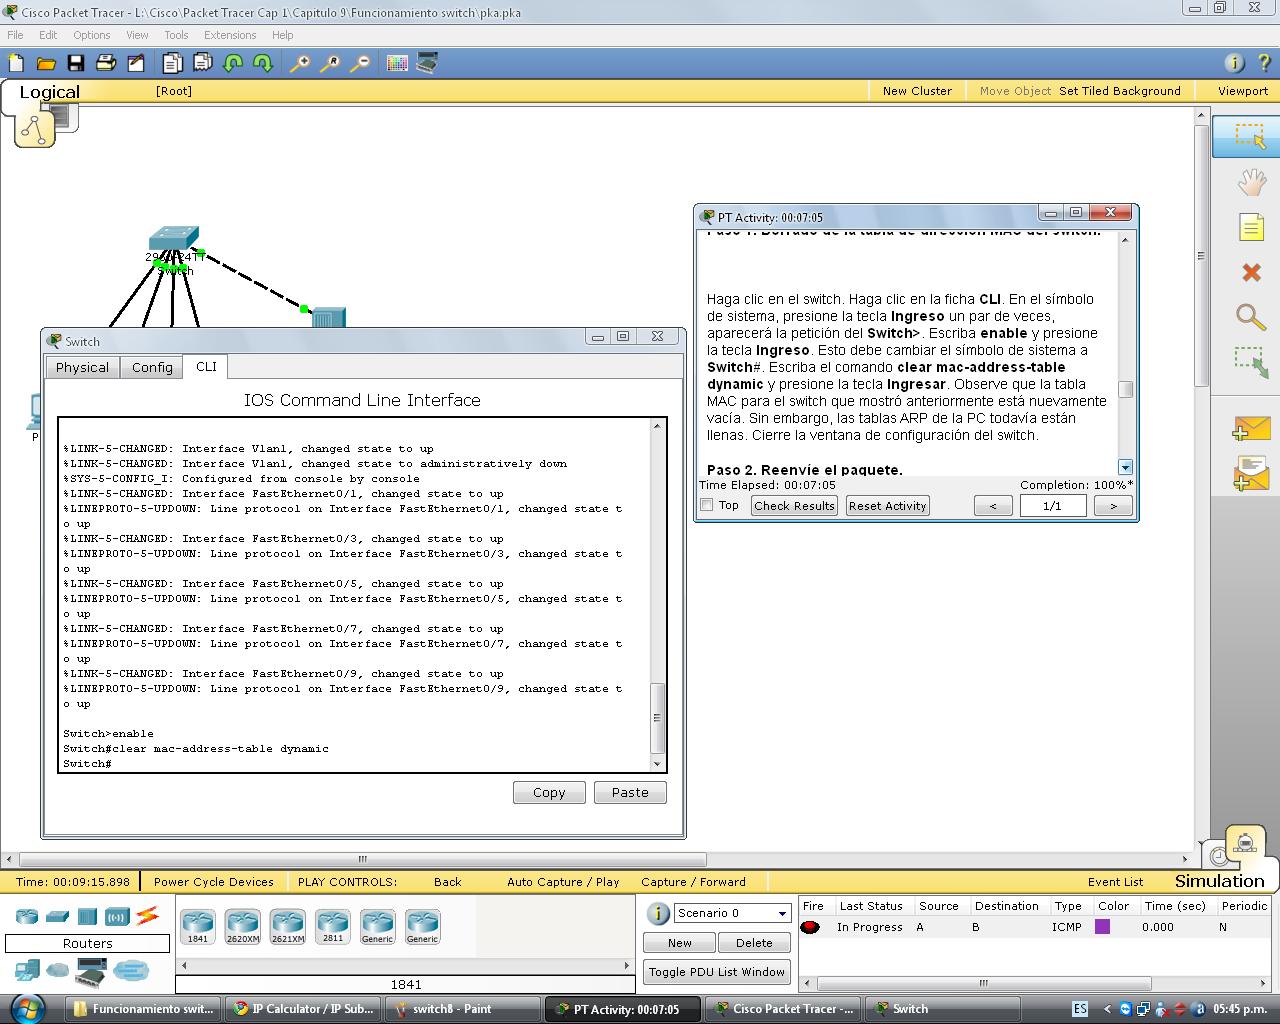Viewport: 1280px width, 1024px height.
Task: Click the purple PDU color swatch
Action: coord(1102,927)
